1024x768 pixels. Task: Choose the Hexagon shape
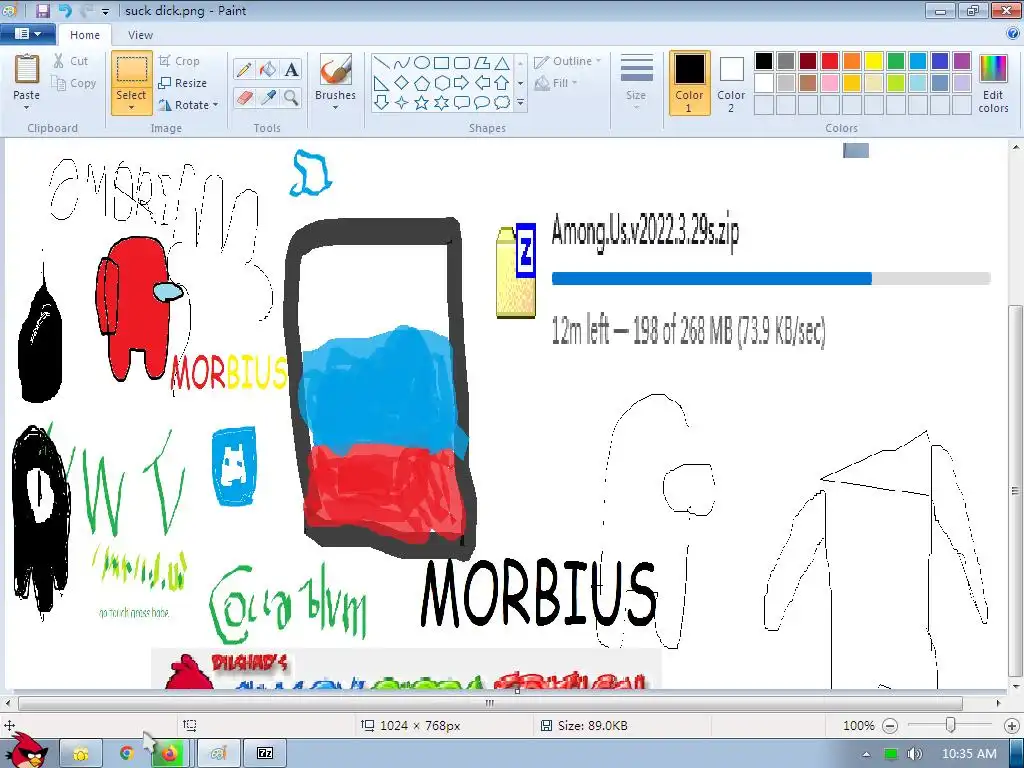pos(441,83)
